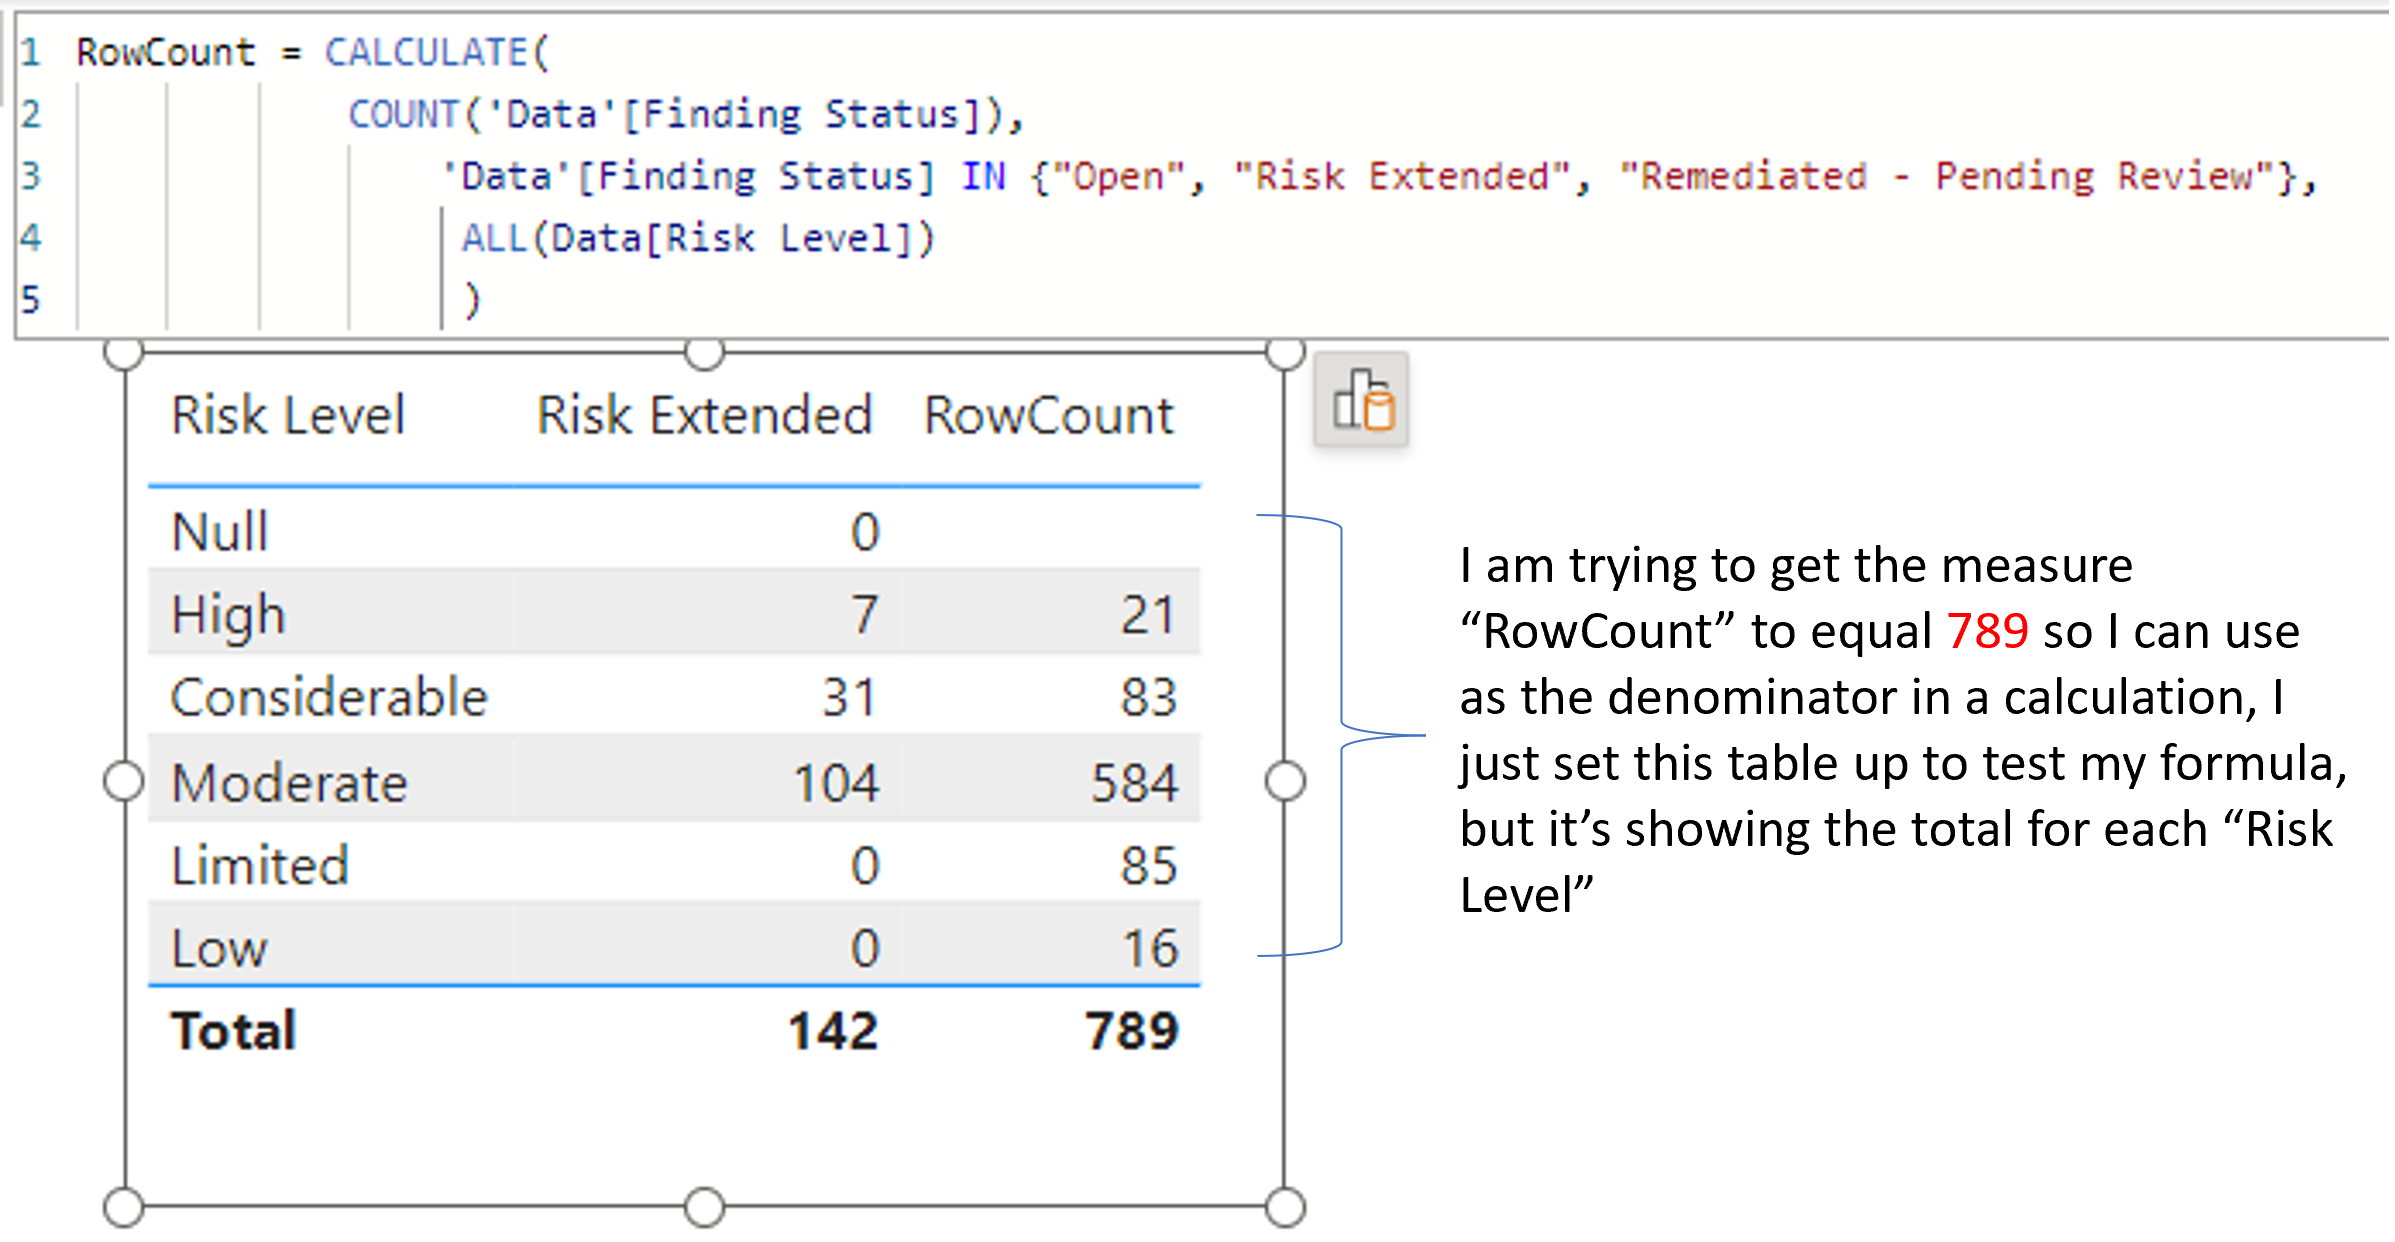Click the RowCount column header
This screenshot has width=2395, height=1242.
coord(1049,415)
